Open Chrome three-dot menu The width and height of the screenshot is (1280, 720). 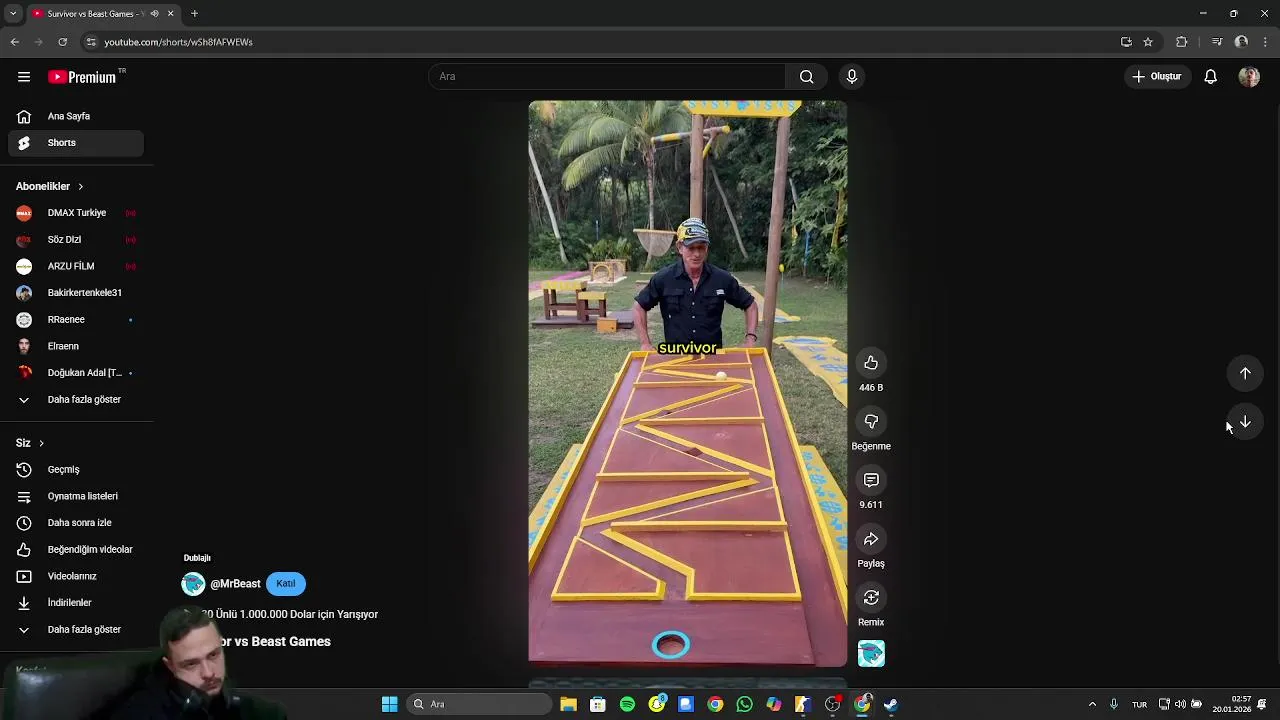pos(1266,42)
